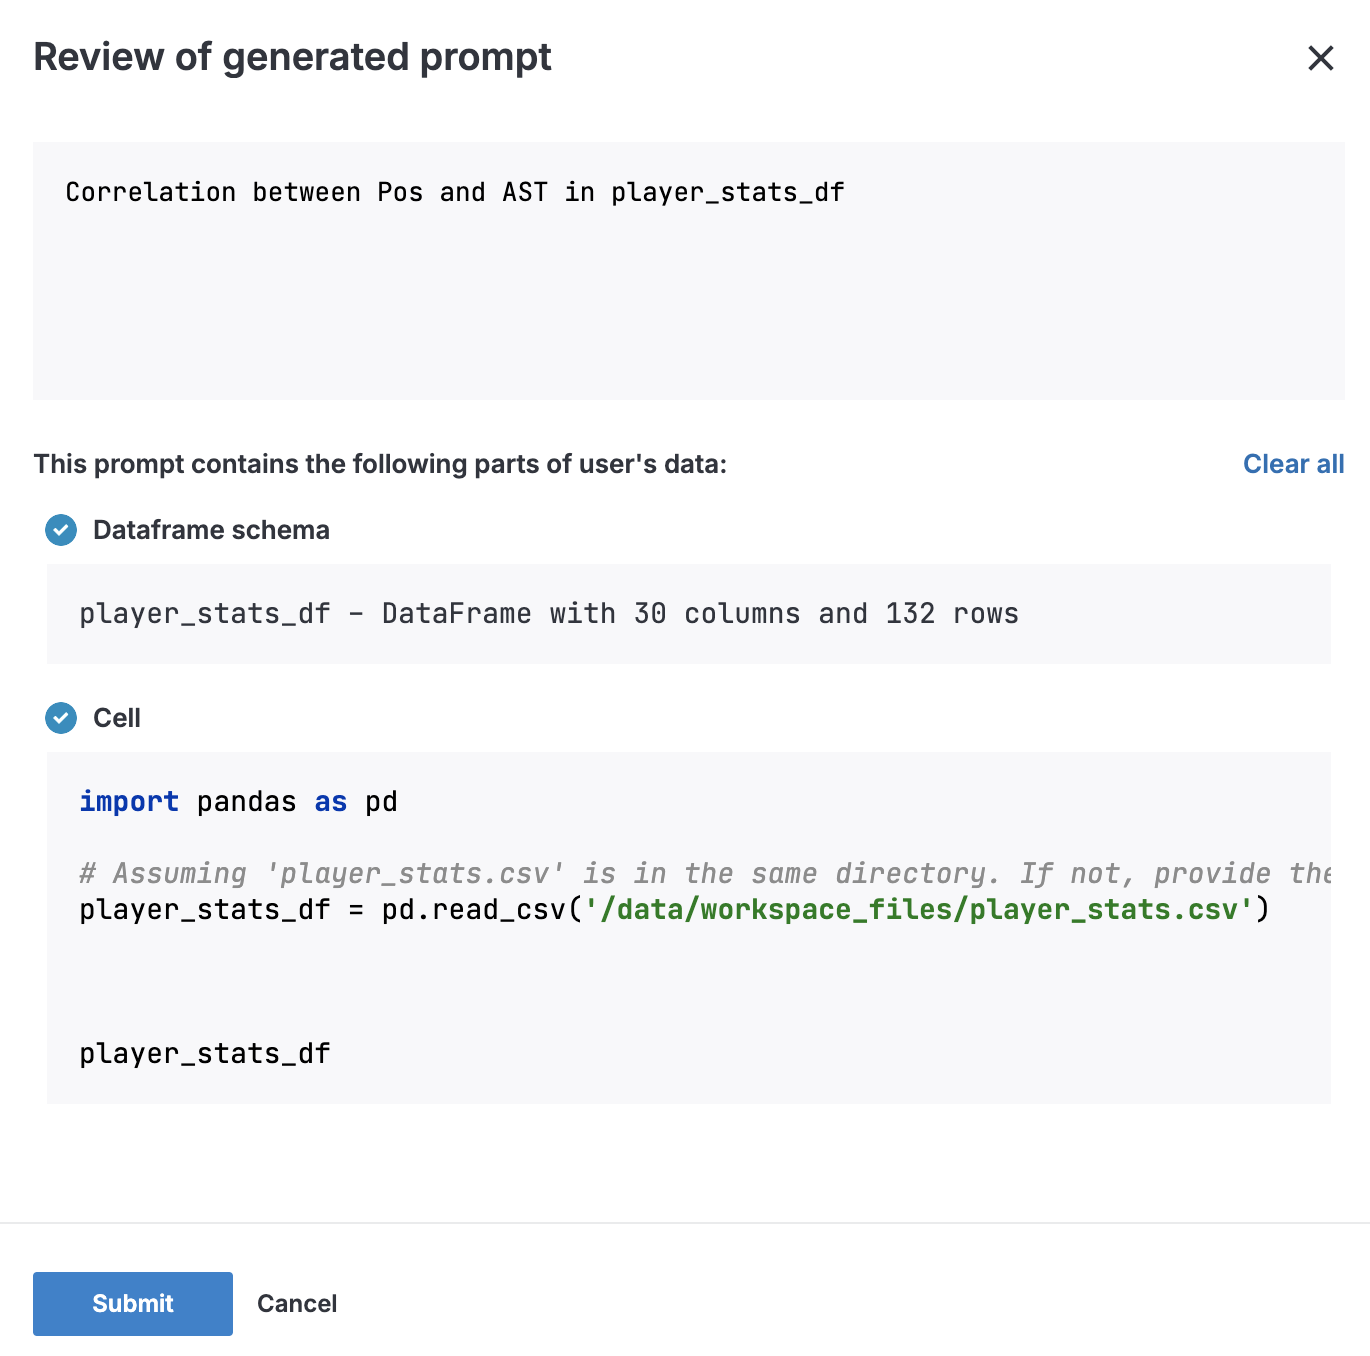Click the blue checkmark beside Dataframe schema

coord(60,530)
